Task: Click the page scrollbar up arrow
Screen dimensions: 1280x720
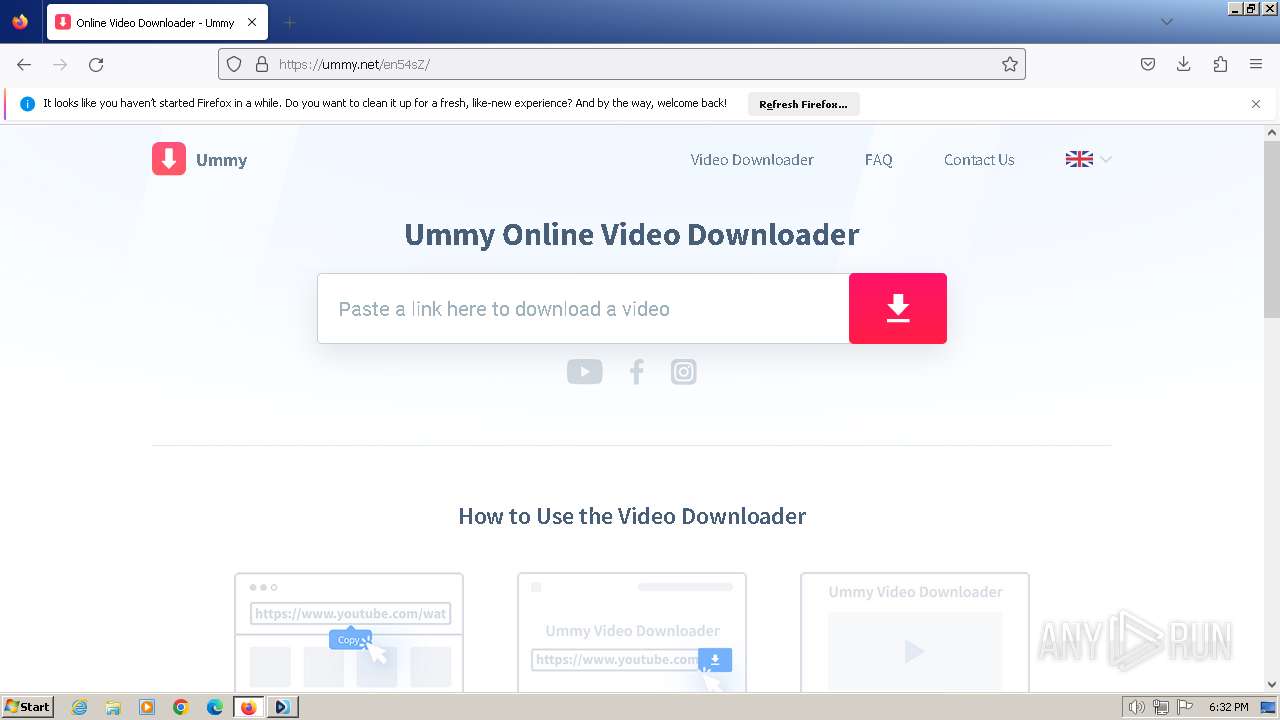Action: 1272,132
